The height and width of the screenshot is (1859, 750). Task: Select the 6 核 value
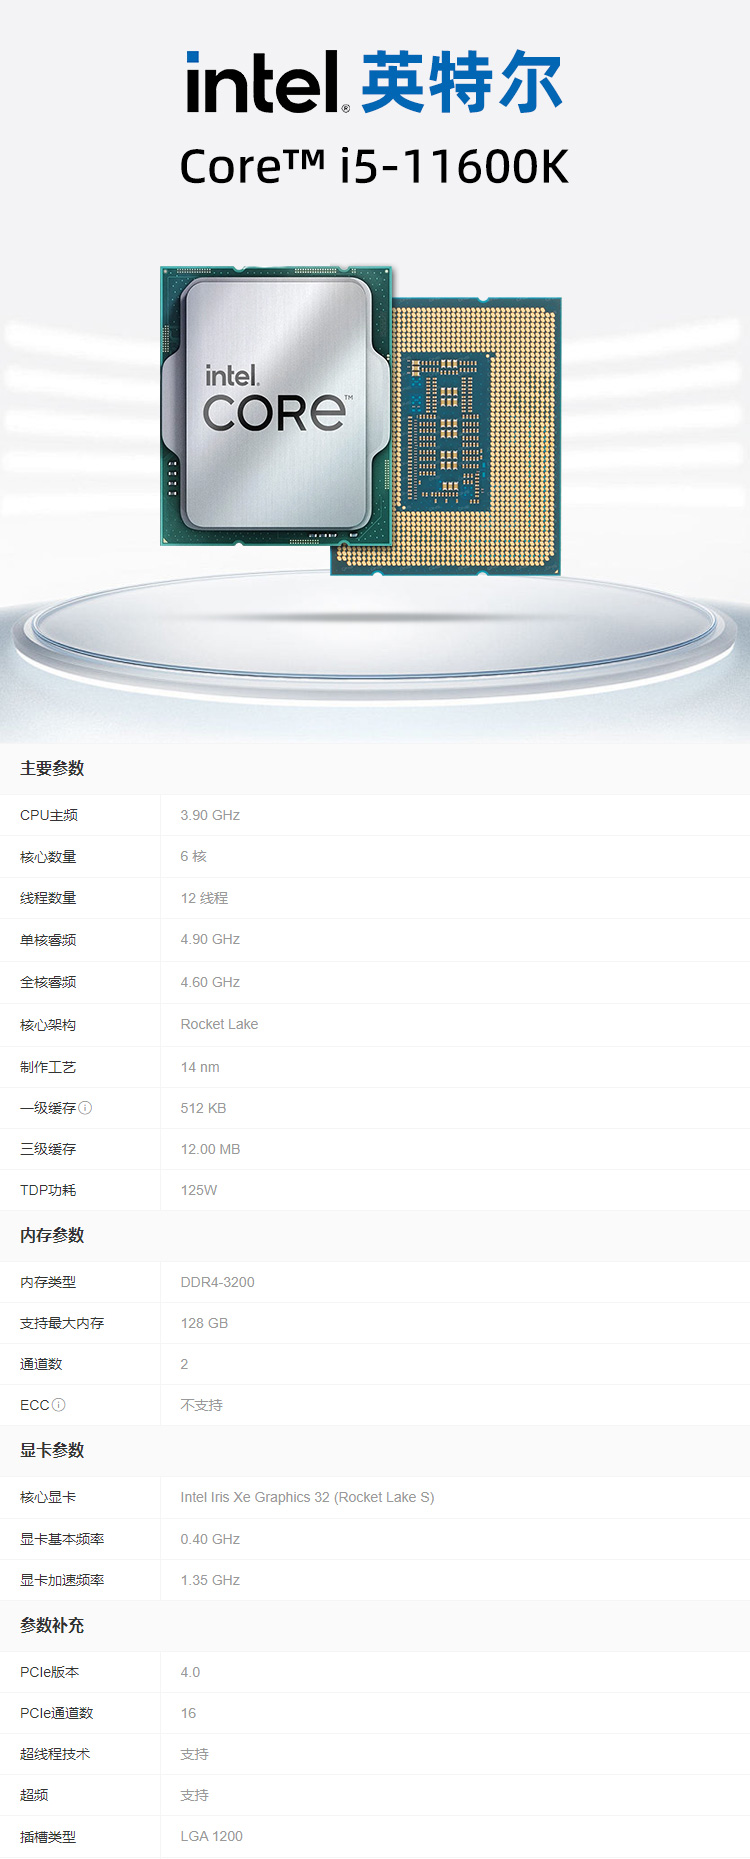tap(194, 856)
